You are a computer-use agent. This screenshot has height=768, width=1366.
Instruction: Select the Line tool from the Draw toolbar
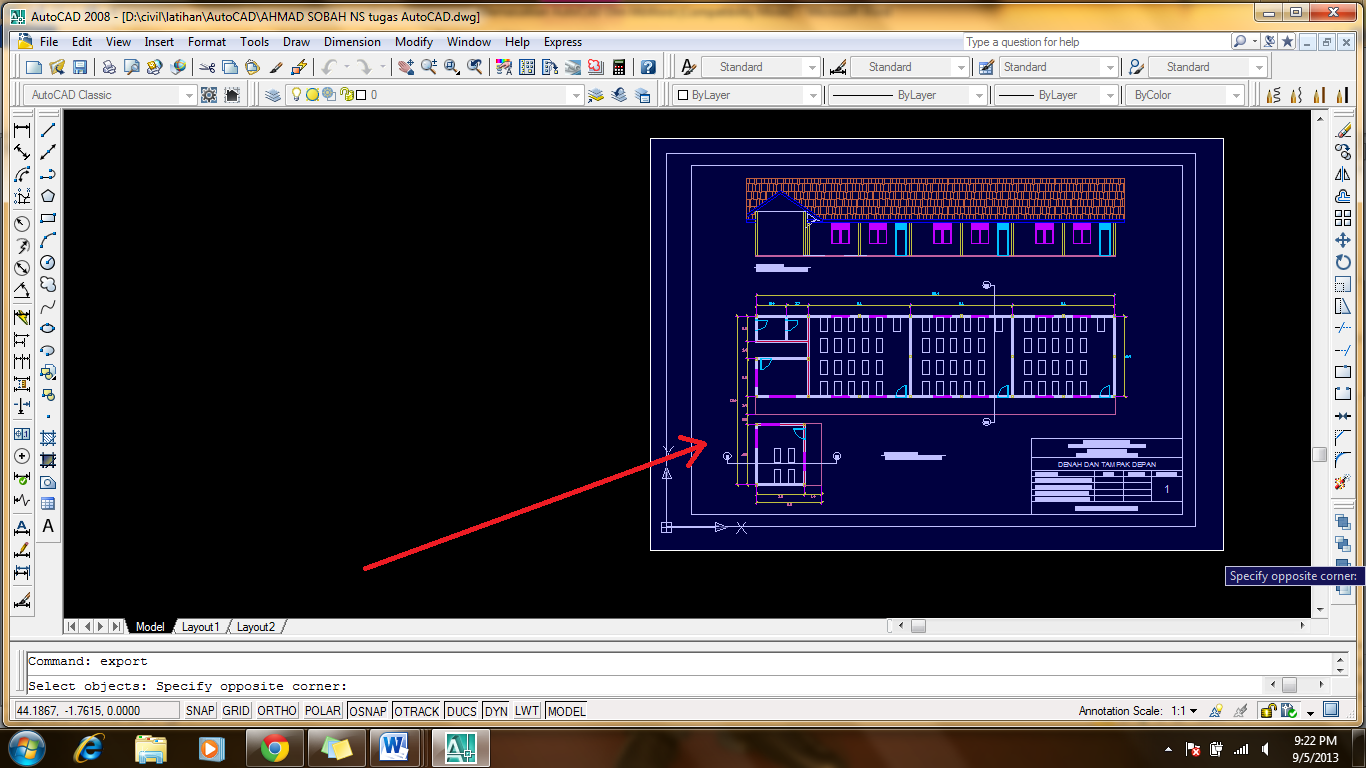(x=50, y=130)
